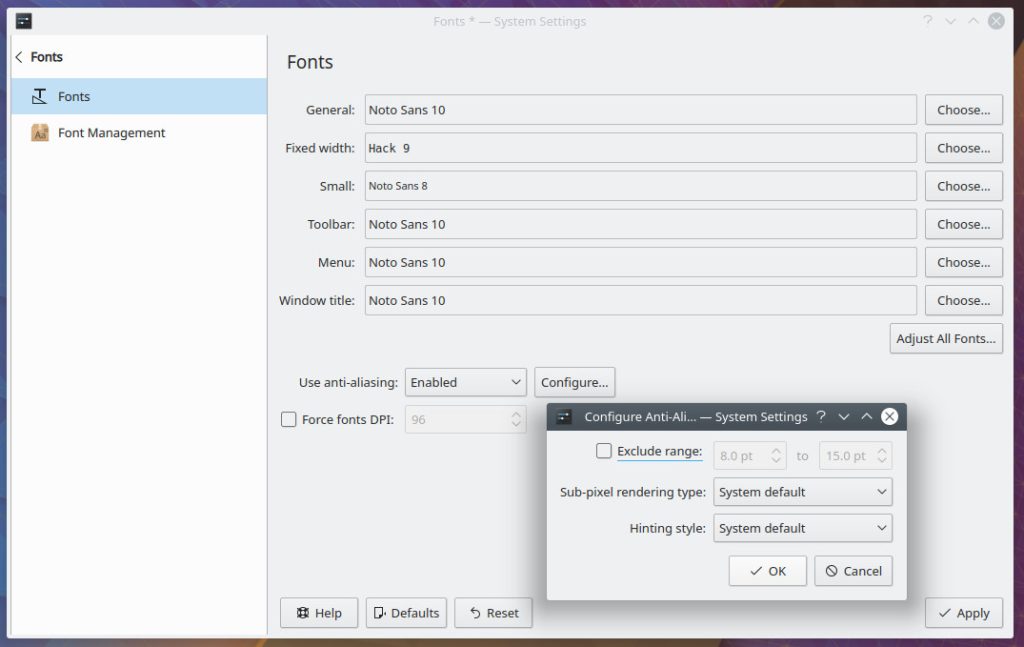Open the Hinting style dropdown
The height and width of the screenshot is (647, 1024).
802,528
